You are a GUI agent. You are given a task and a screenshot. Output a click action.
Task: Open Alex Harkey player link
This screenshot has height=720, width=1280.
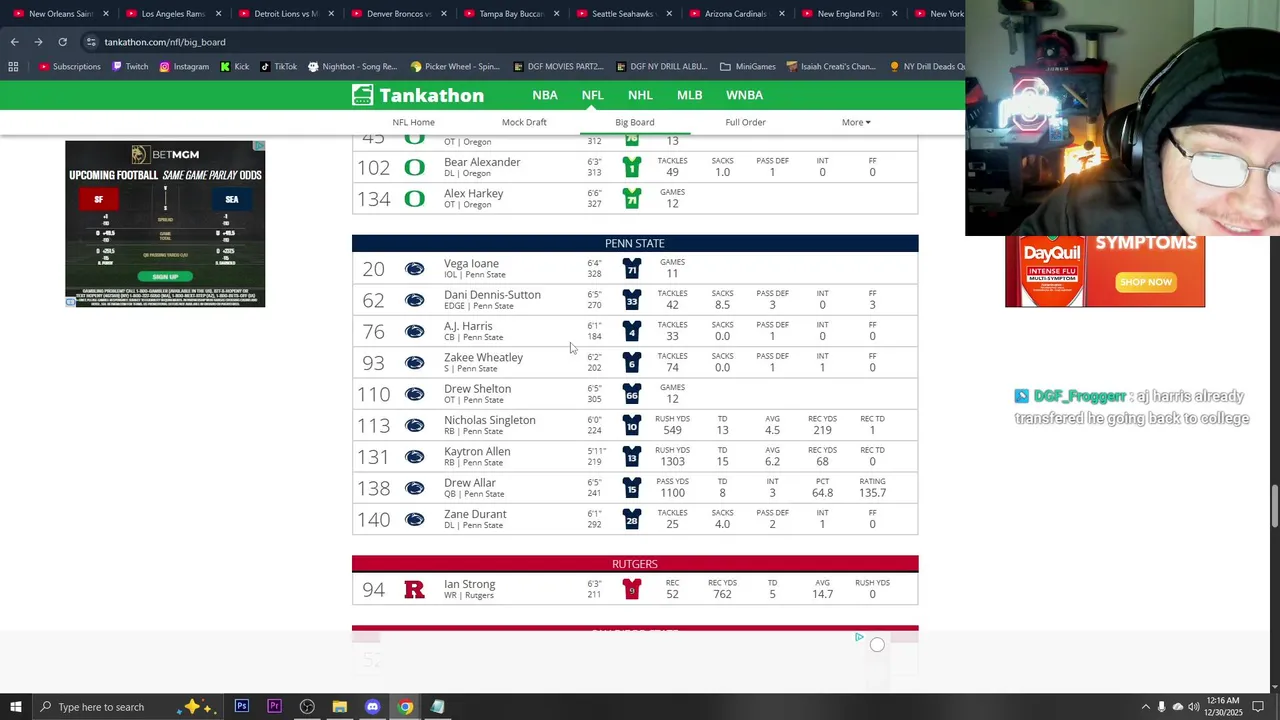(x=474, y=193)
